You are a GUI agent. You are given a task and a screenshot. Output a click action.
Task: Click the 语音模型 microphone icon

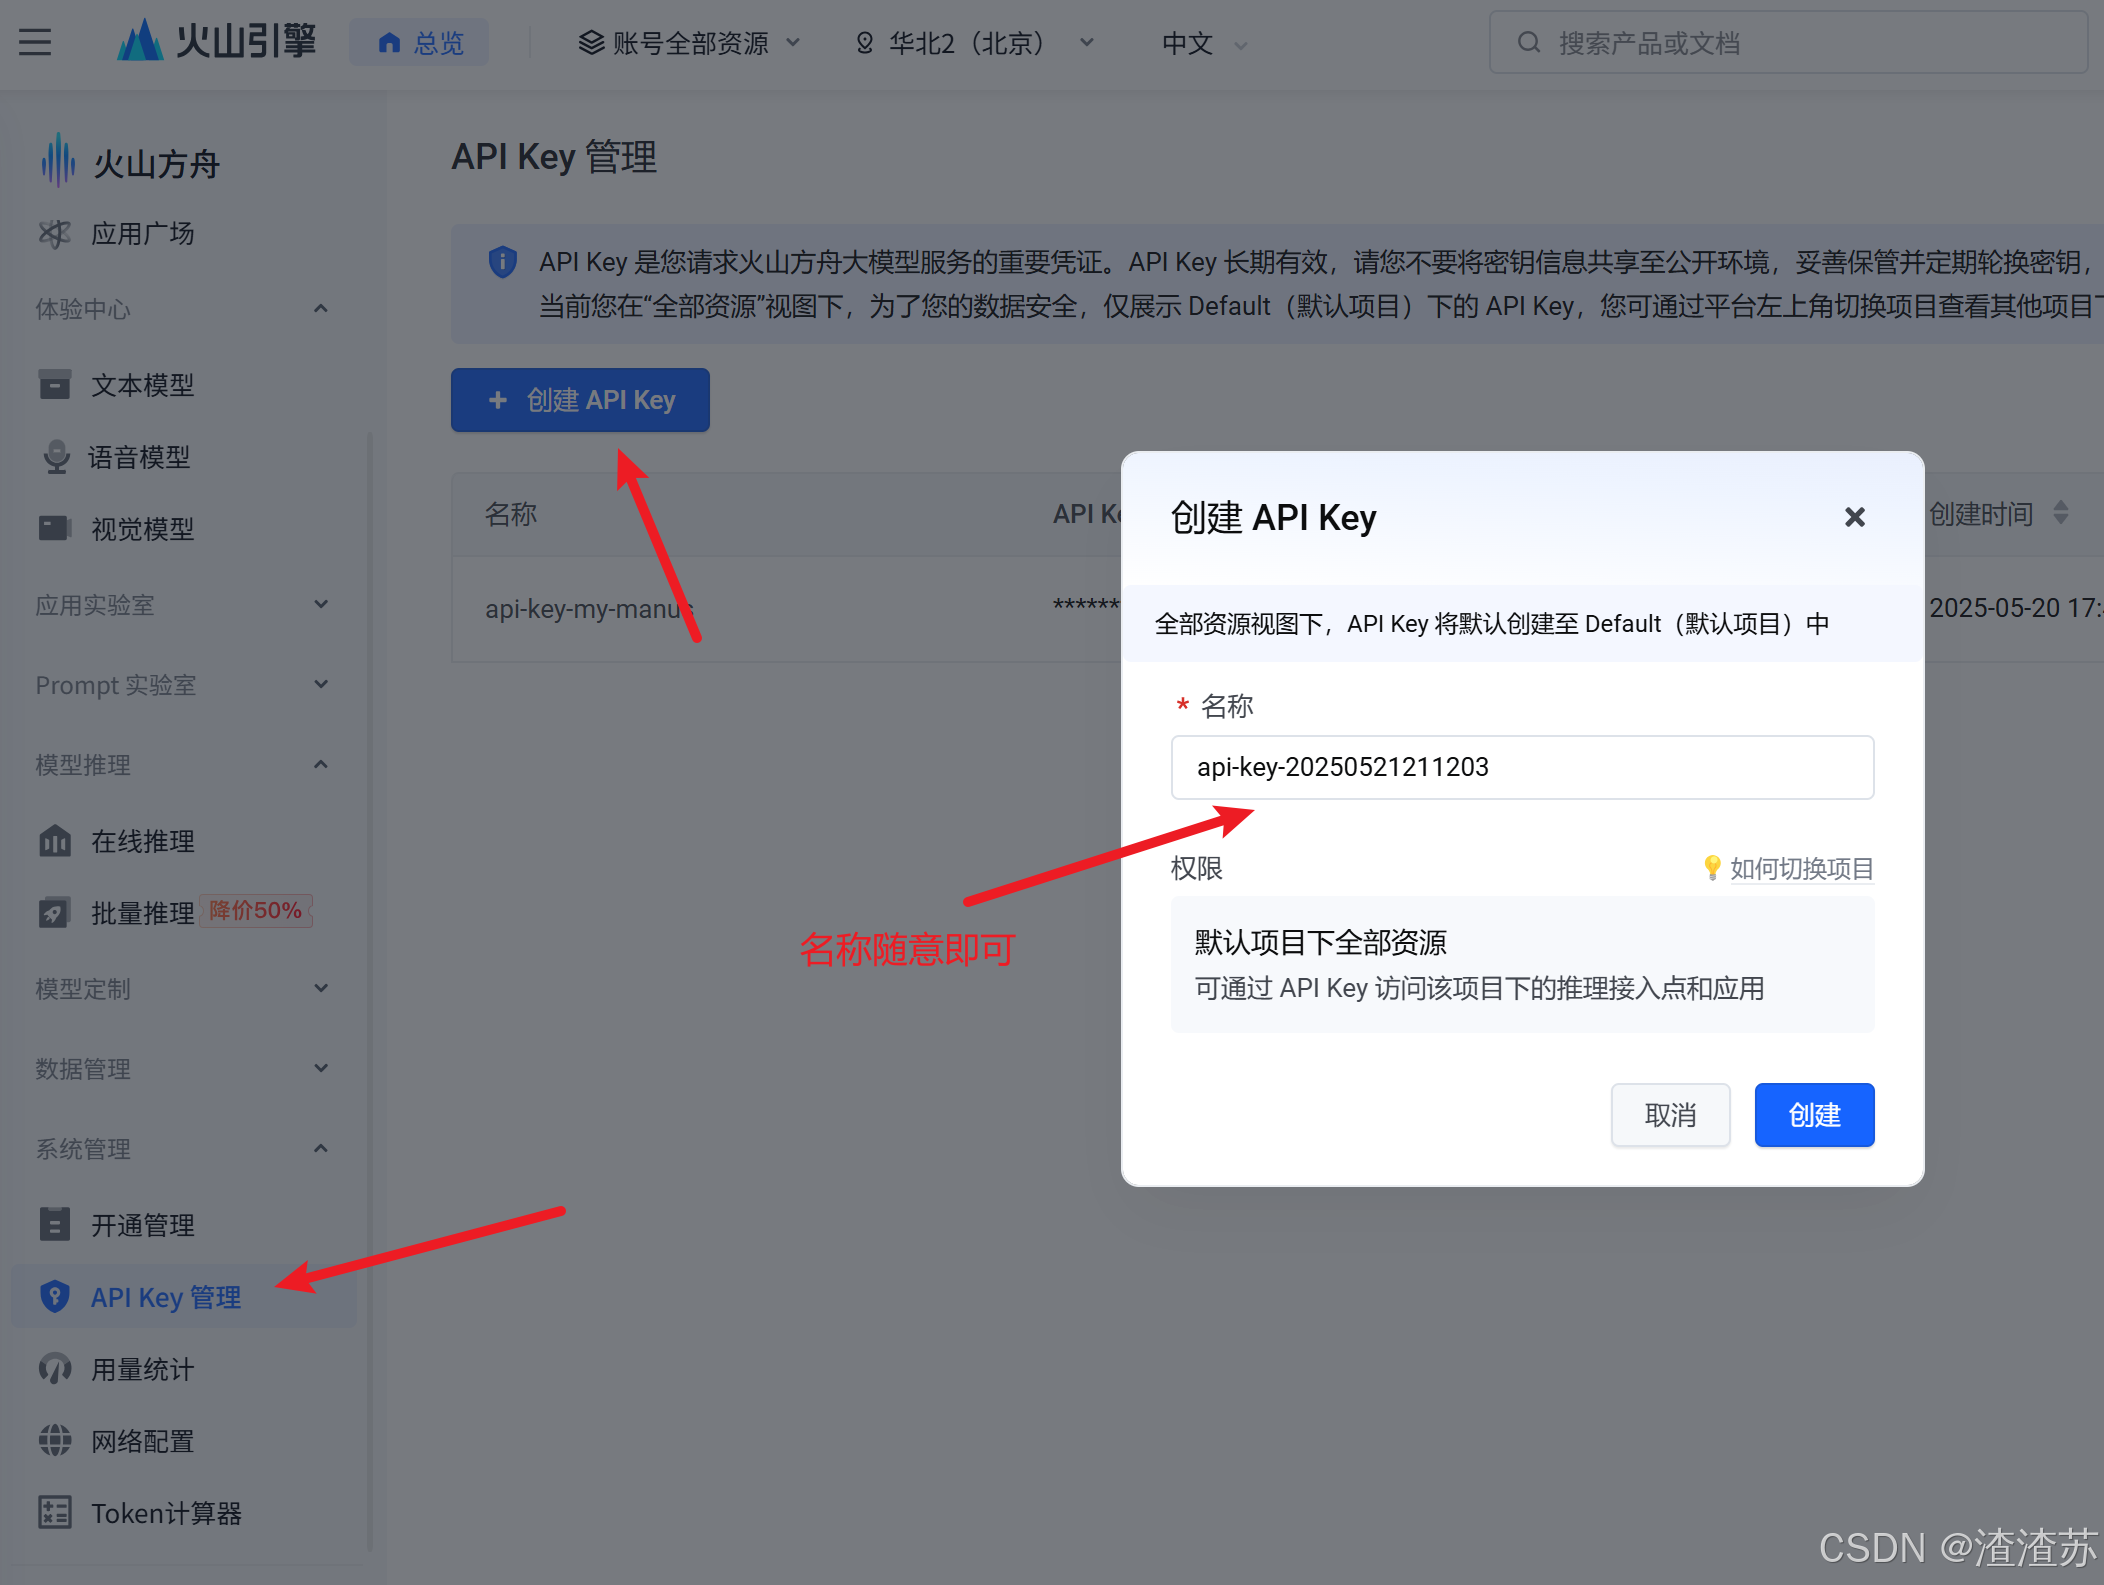[x=57, y=457]
